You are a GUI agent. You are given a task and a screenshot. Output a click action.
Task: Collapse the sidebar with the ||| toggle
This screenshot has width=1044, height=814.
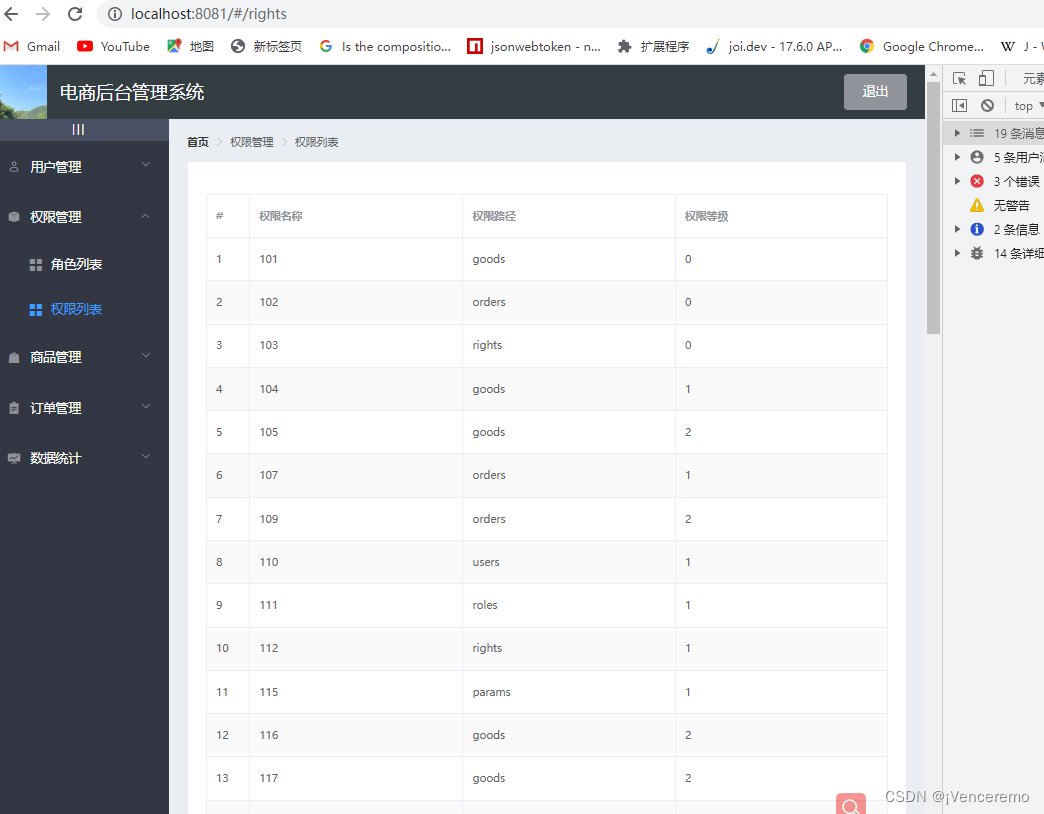point(77,129)
